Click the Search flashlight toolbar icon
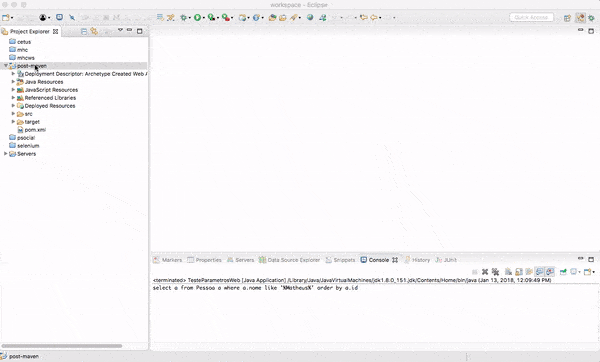Viewport: 600px width, 362px height. [x=293, y=17]
